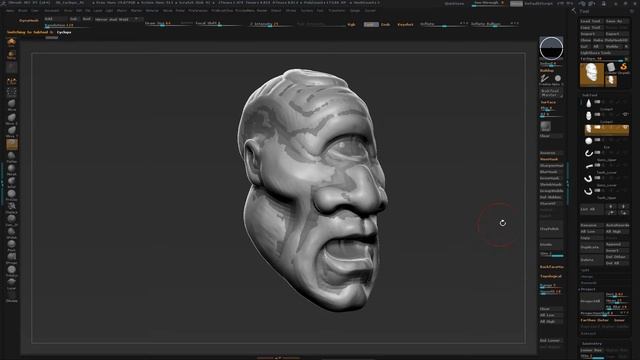Toggle the Rgb mode button
The image size is (640, 360).
coord(351,24)
